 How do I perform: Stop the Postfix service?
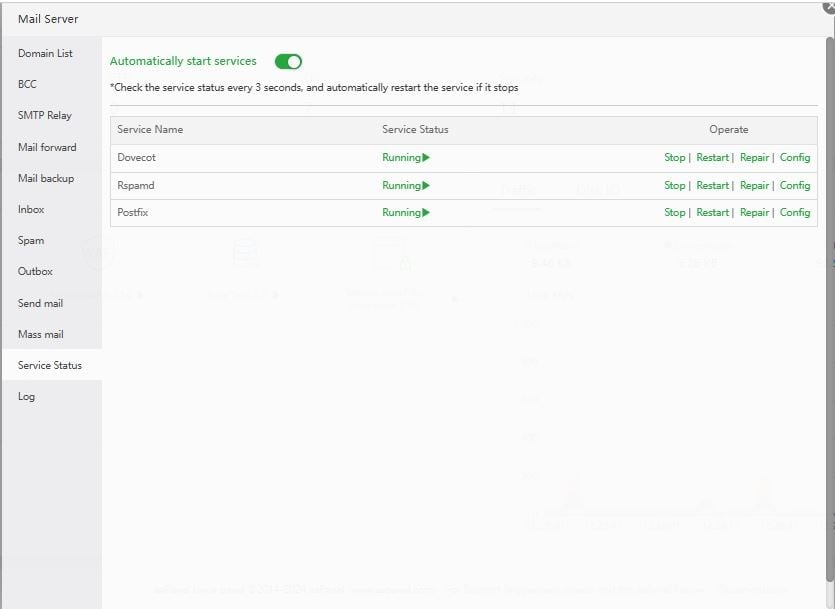675,212
